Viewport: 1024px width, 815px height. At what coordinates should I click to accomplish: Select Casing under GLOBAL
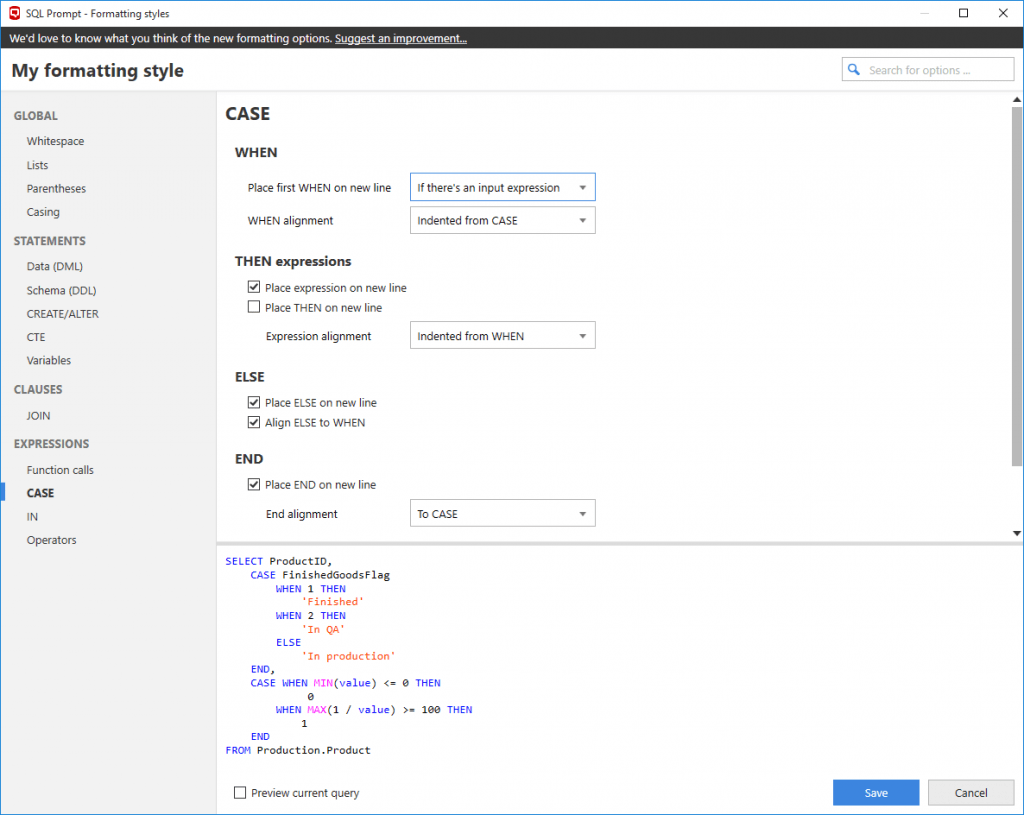coord(42,211)
